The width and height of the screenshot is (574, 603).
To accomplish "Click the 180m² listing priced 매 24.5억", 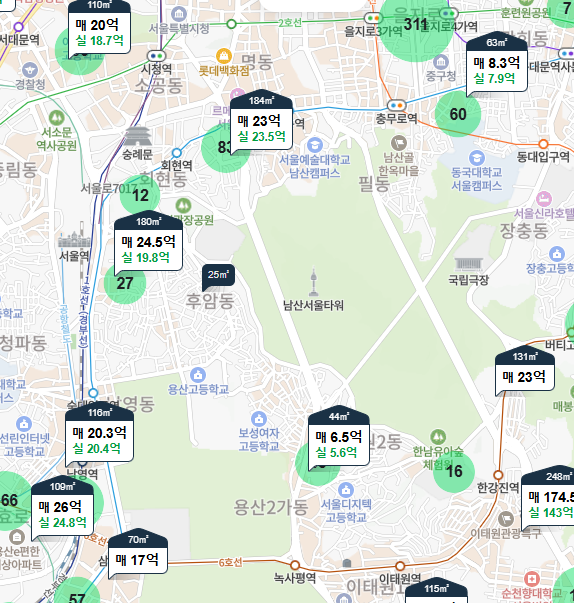I will pos(148,242).
